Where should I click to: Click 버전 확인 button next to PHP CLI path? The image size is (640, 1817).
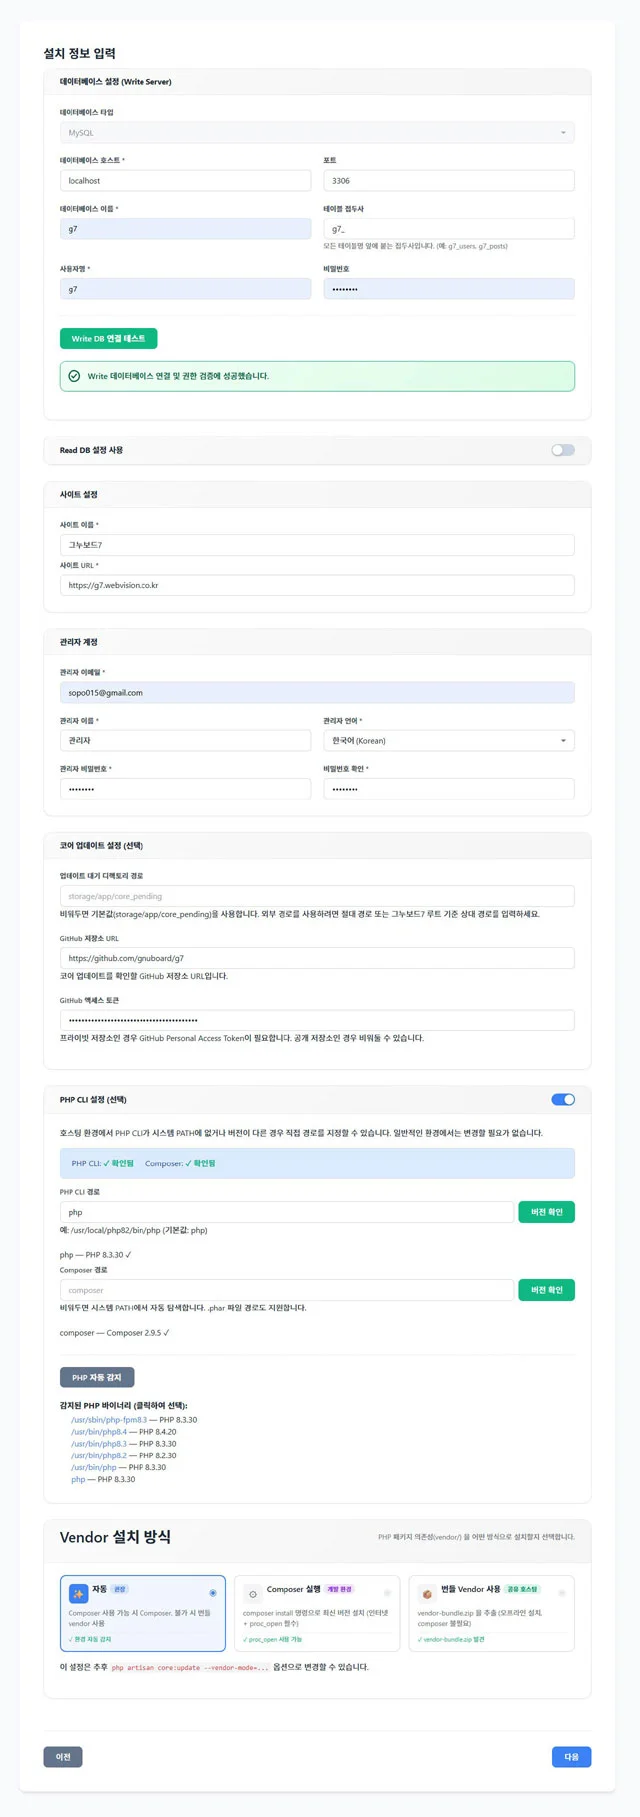point(546,1212)
